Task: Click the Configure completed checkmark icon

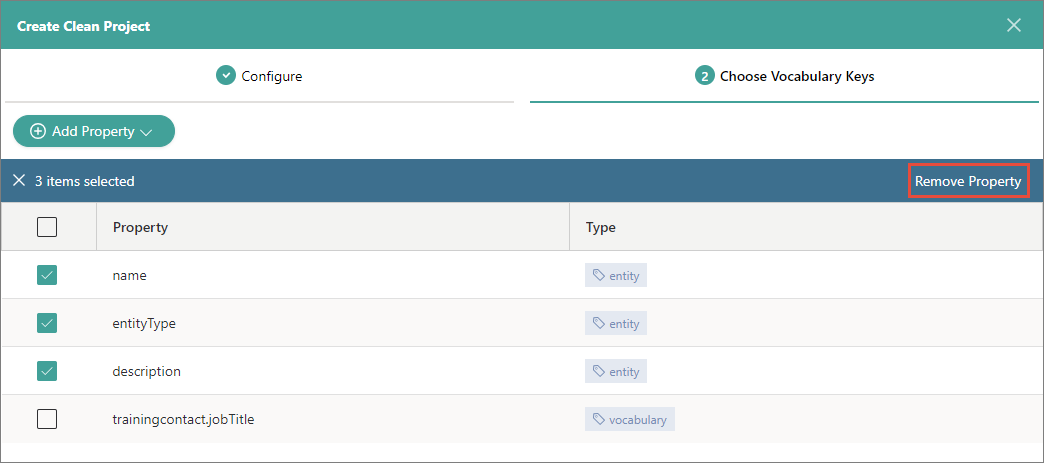Action: [226, 76]
